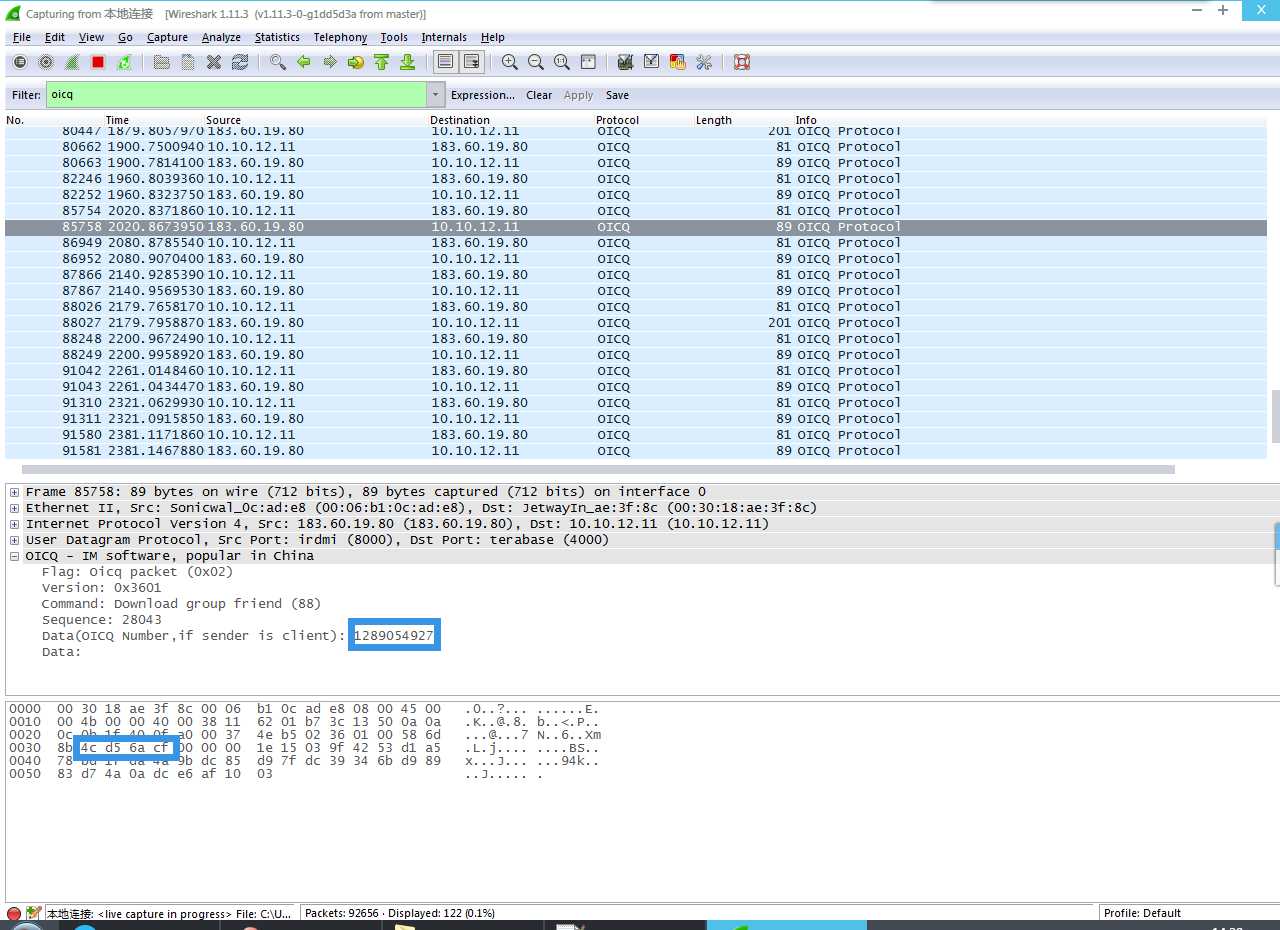1280x930 pixels.
Task: Click the start capture shark fin icon
Action: (x=72, y=62)
